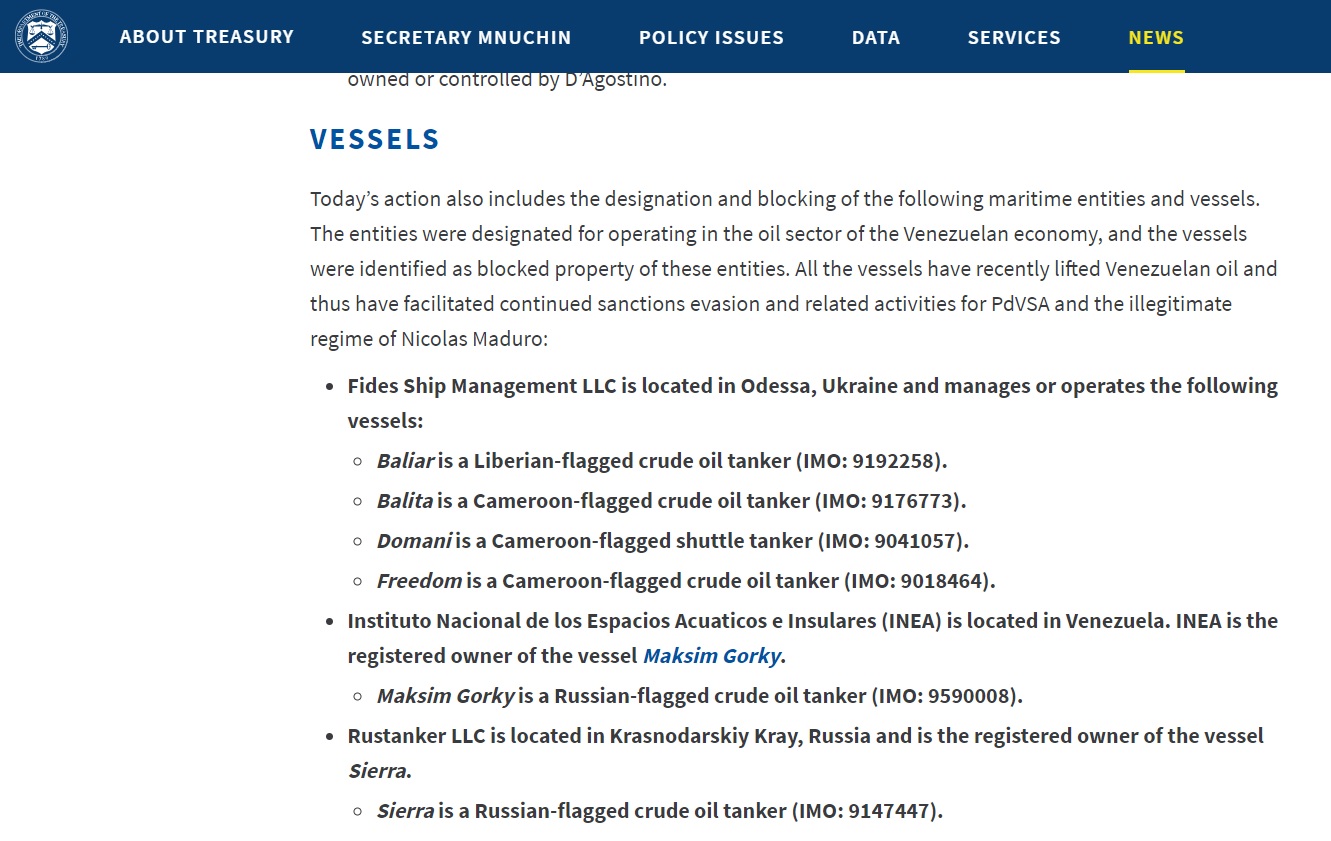
Task: Click the italic Baliar vessel name
Action: 405,461
